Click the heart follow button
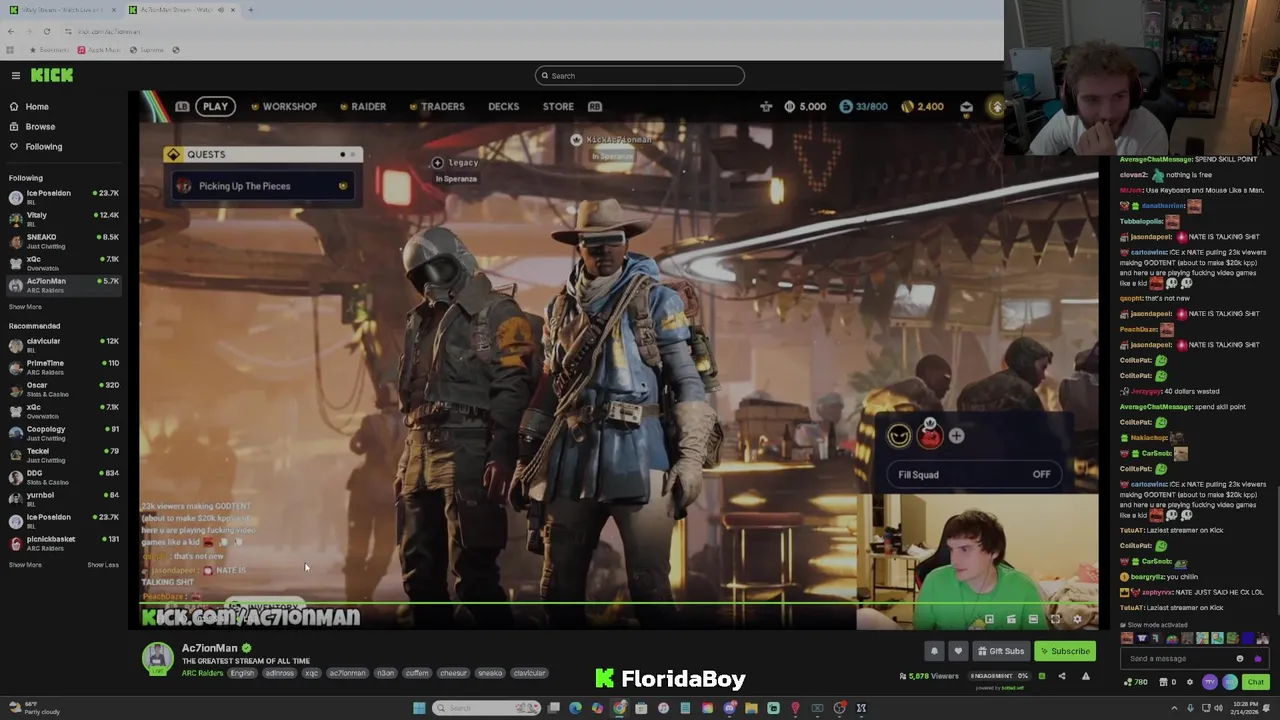Viewport: 1280px width, 720px height. [958, 651]
